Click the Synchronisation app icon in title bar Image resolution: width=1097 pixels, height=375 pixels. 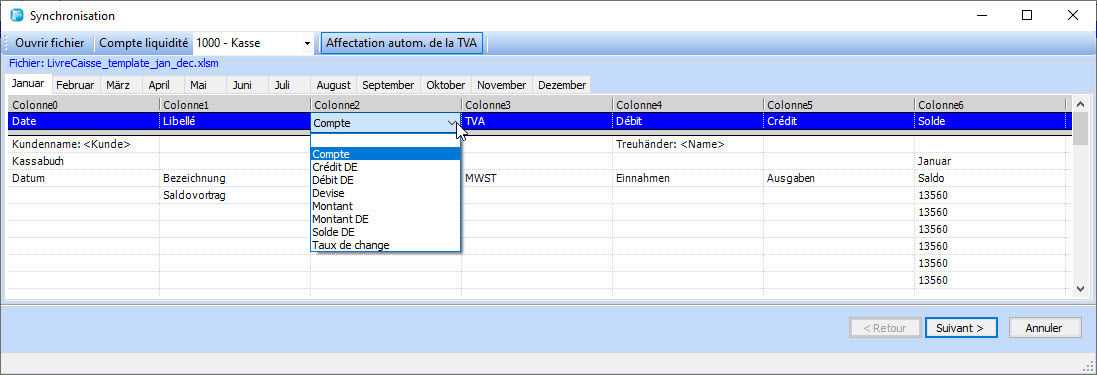[17, 15]
